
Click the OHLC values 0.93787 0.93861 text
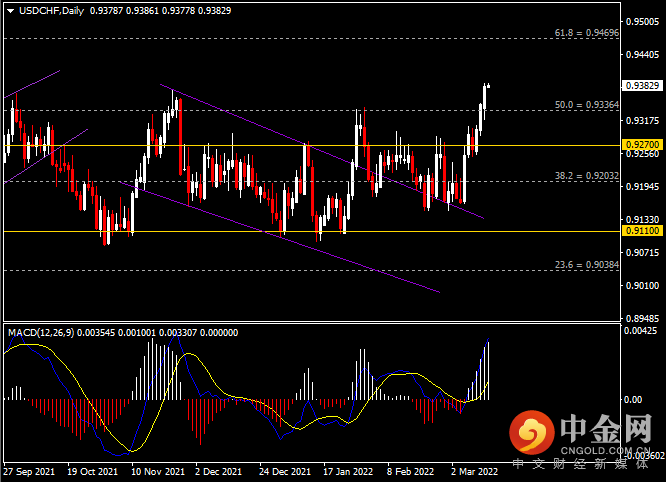click(124, 11)
